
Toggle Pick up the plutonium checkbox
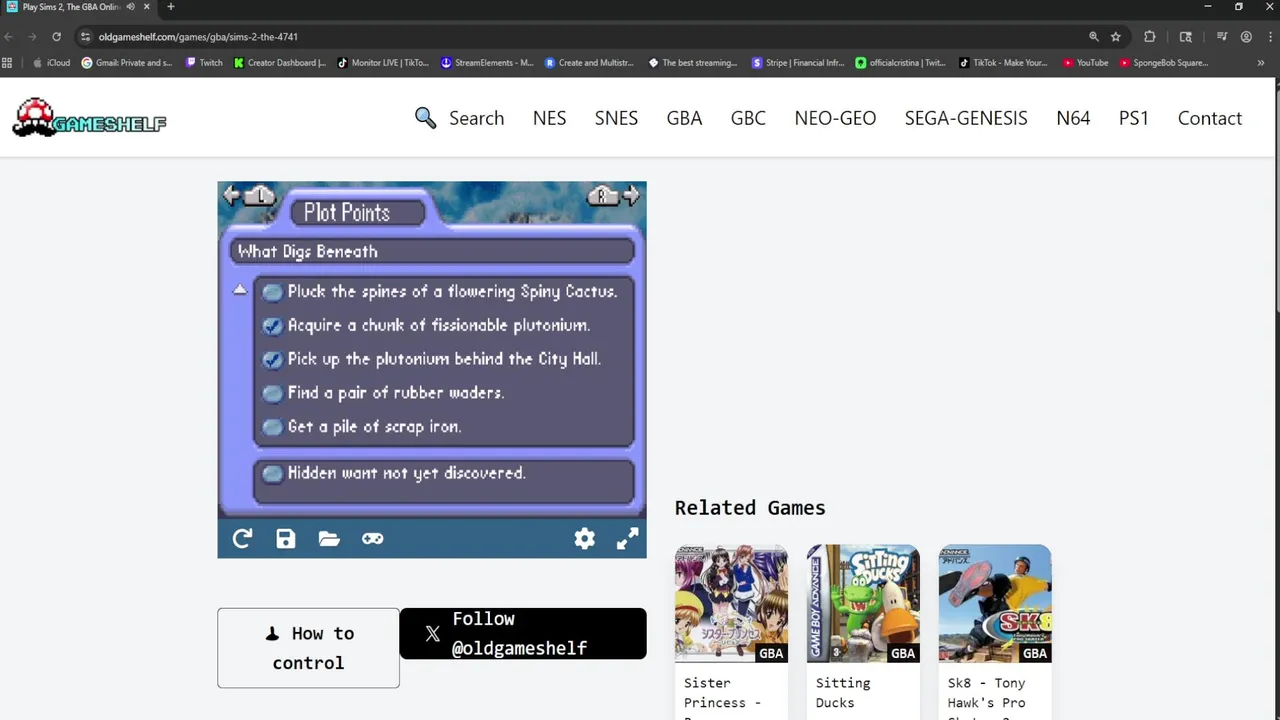tap(272, 360)
